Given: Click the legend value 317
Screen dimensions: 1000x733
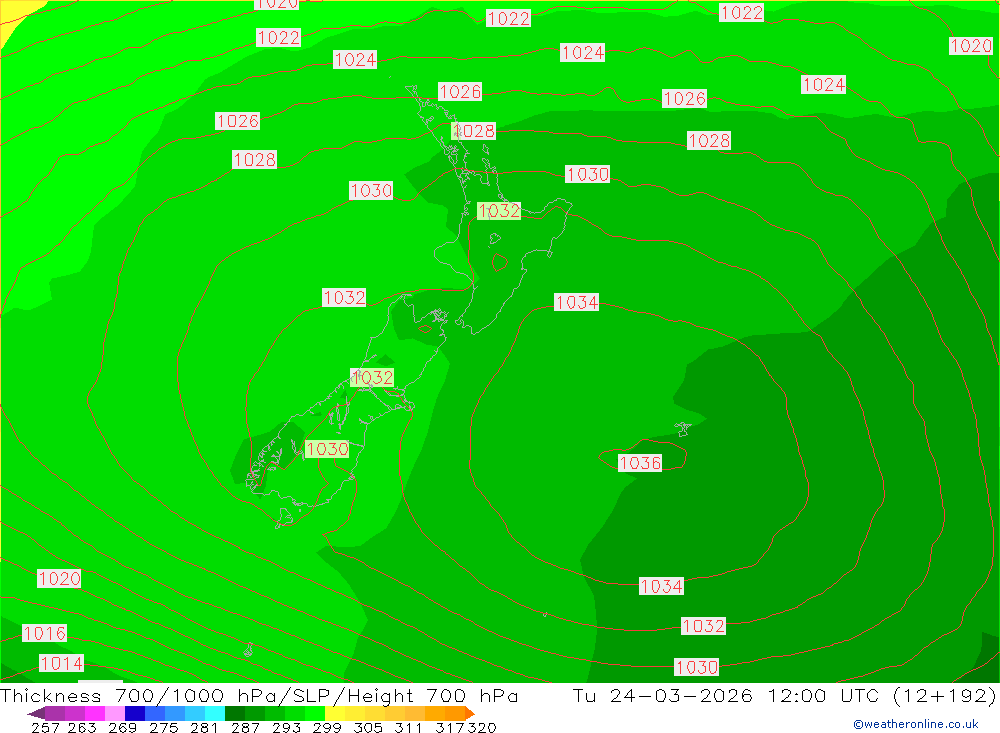Looking at the screenshot, I should point(450,727).
